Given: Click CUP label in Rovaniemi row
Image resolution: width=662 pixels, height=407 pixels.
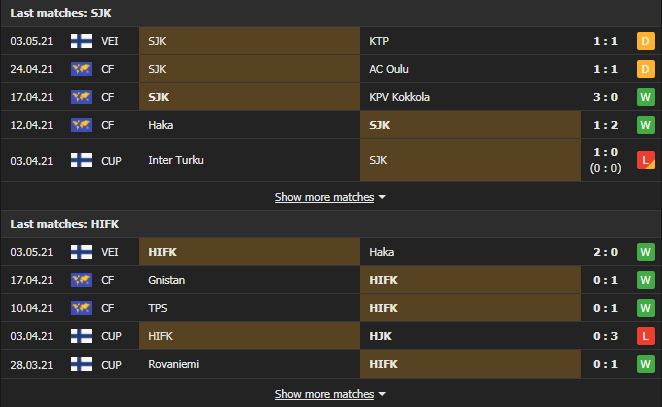Looking at the screenshot, I should (111, 364).
